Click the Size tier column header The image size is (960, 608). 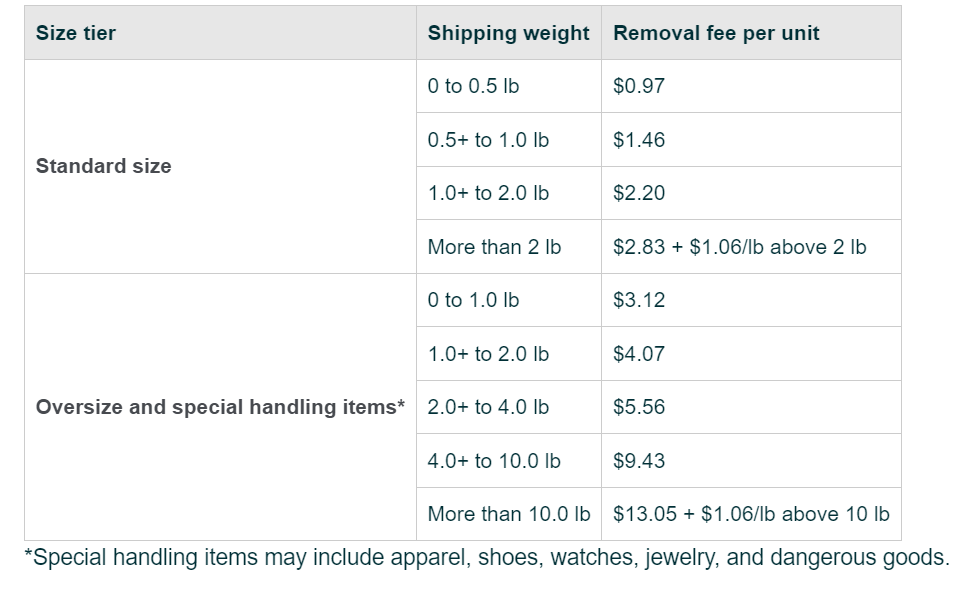pyautogui.click(x=75, y=33)
